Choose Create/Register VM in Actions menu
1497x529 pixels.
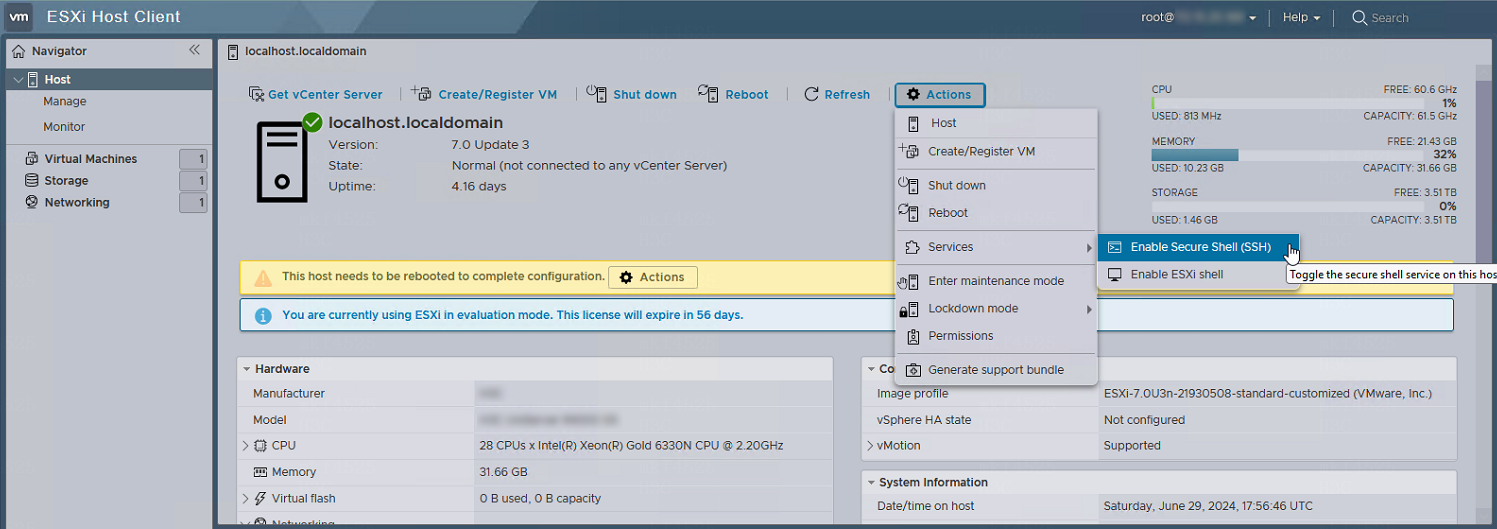point(996,152)
